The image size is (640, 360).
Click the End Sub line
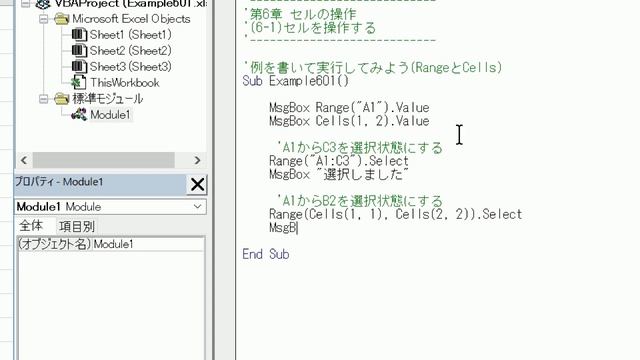266,254
